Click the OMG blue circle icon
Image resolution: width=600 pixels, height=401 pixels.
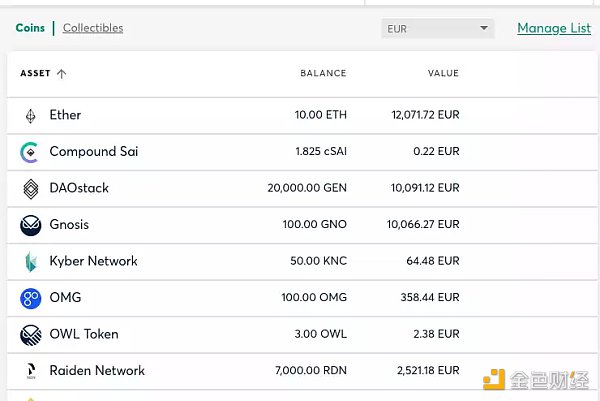point(30,298)
